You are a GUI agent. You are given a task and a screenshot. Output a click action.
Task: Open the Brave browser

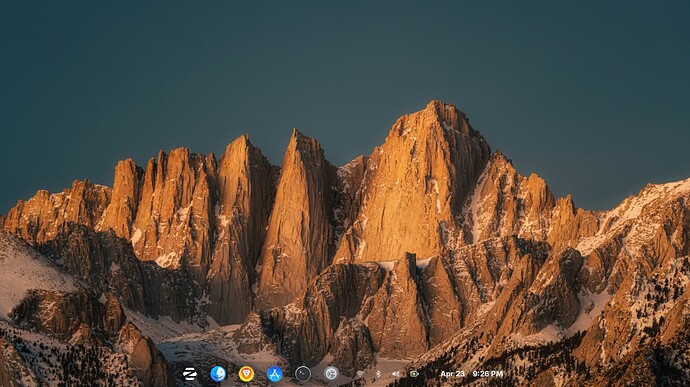(246, 374)
